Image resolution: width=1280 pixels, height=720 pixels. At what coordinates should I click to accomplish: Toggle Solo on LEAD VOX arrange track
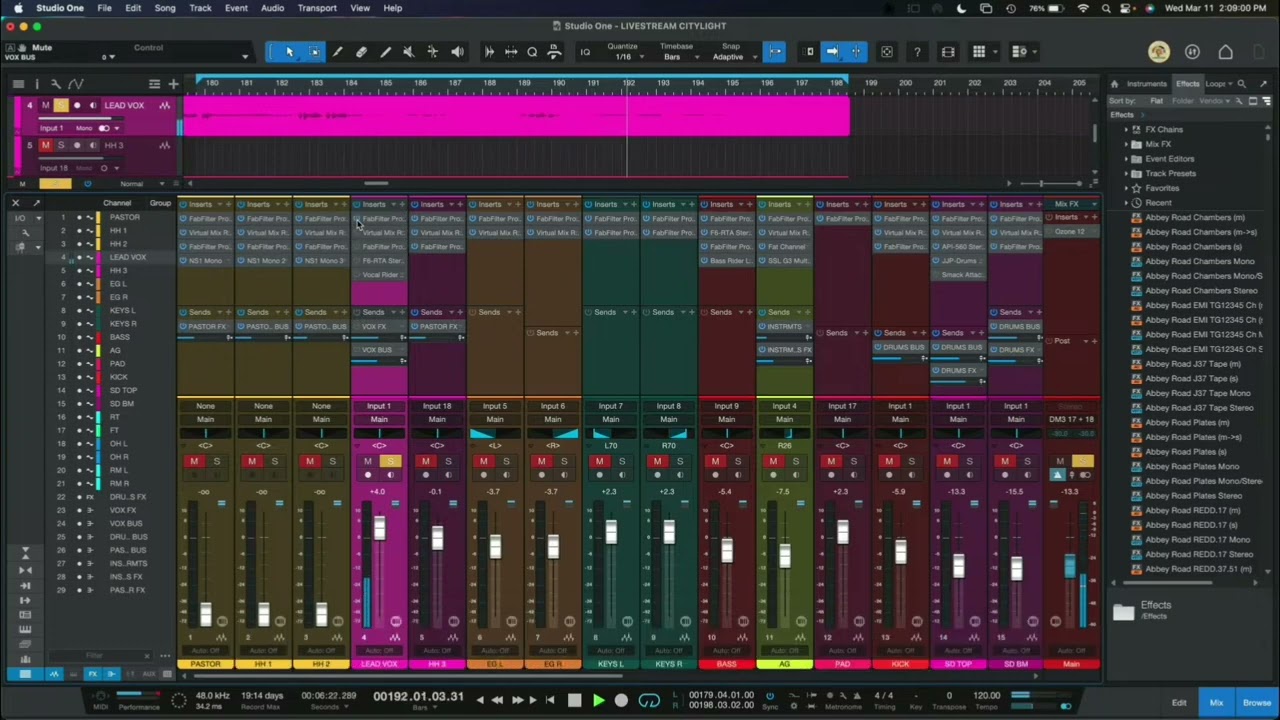[61, 106]
